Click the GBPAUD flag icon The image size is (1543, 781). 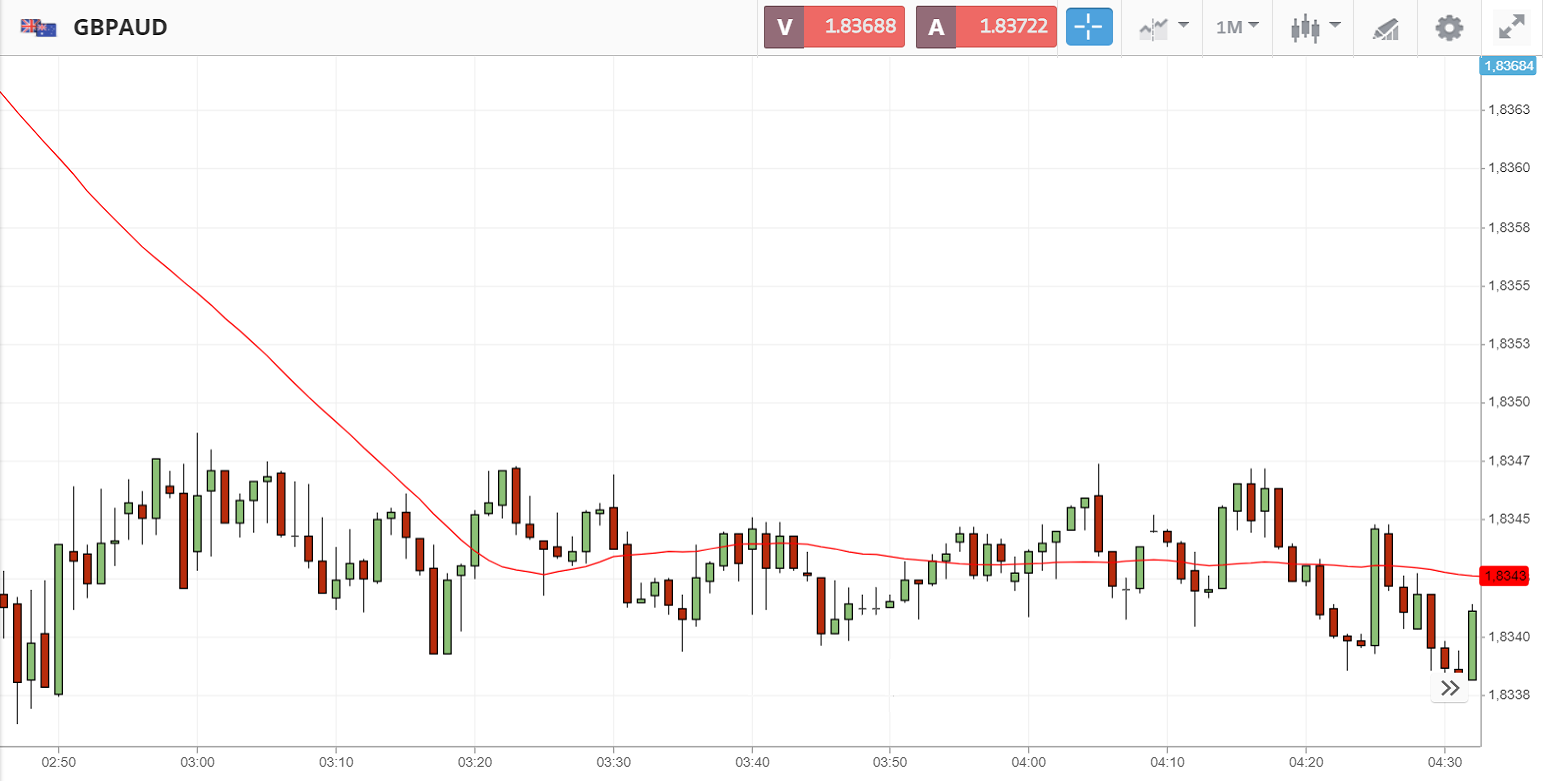(38, 27)
